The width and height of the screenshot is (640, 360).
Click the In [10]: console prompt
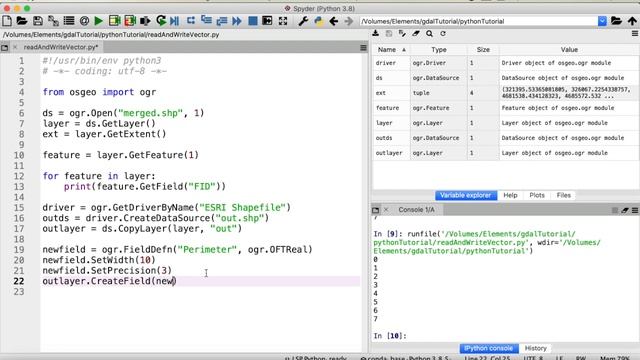click(390, 336)
